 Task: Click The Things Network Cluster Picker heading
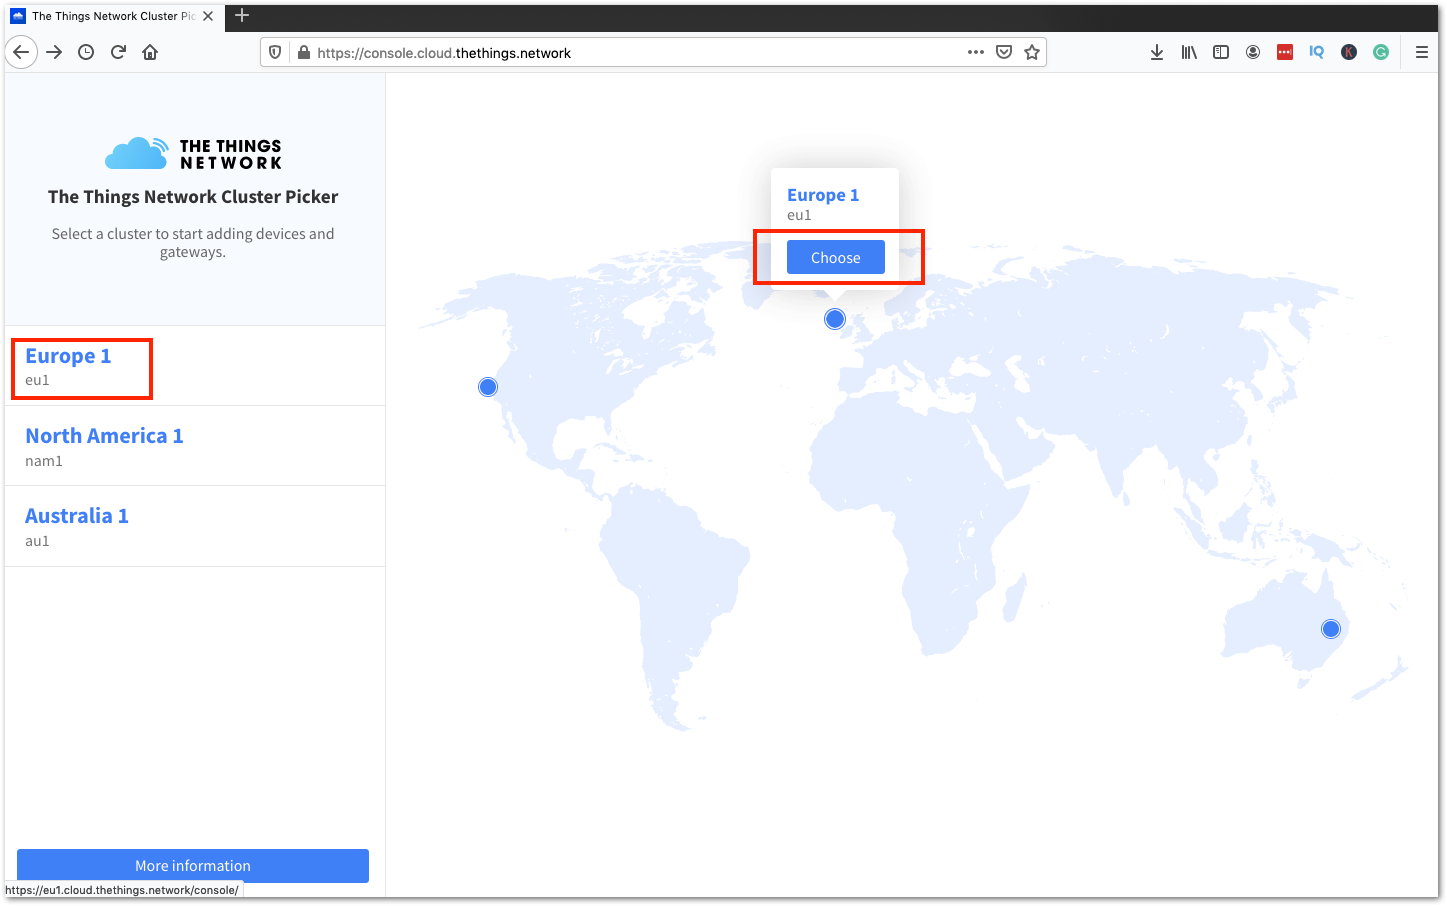[x=193, y=197]
